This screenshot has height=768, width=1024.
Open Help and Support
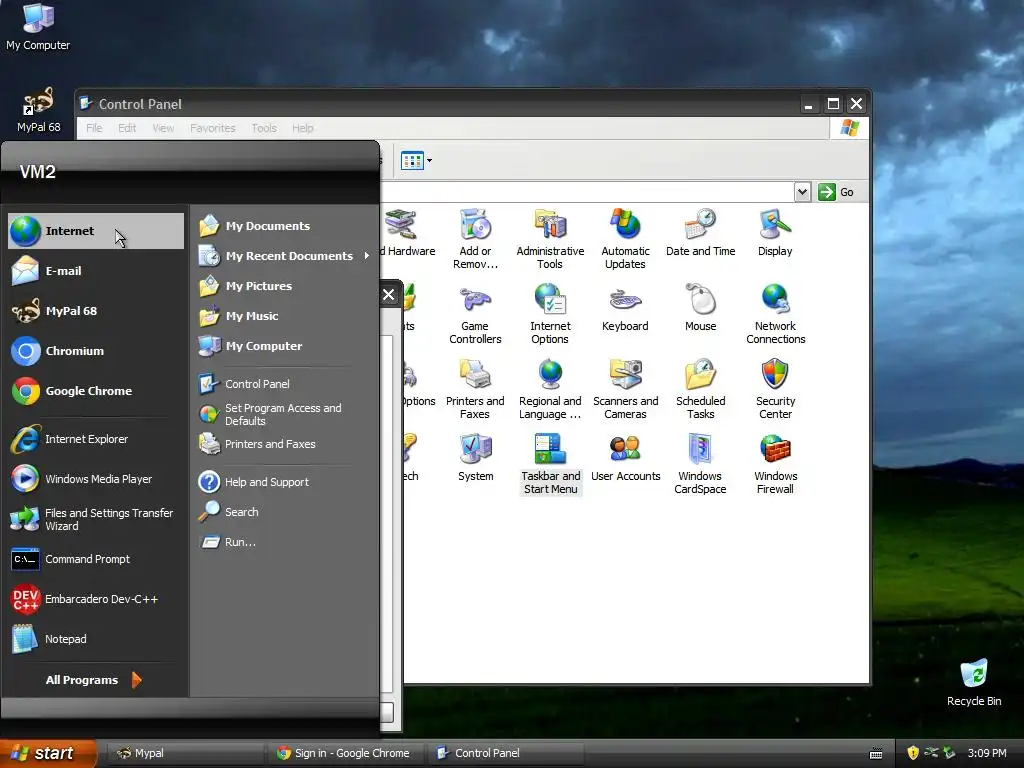coord(284,482)
